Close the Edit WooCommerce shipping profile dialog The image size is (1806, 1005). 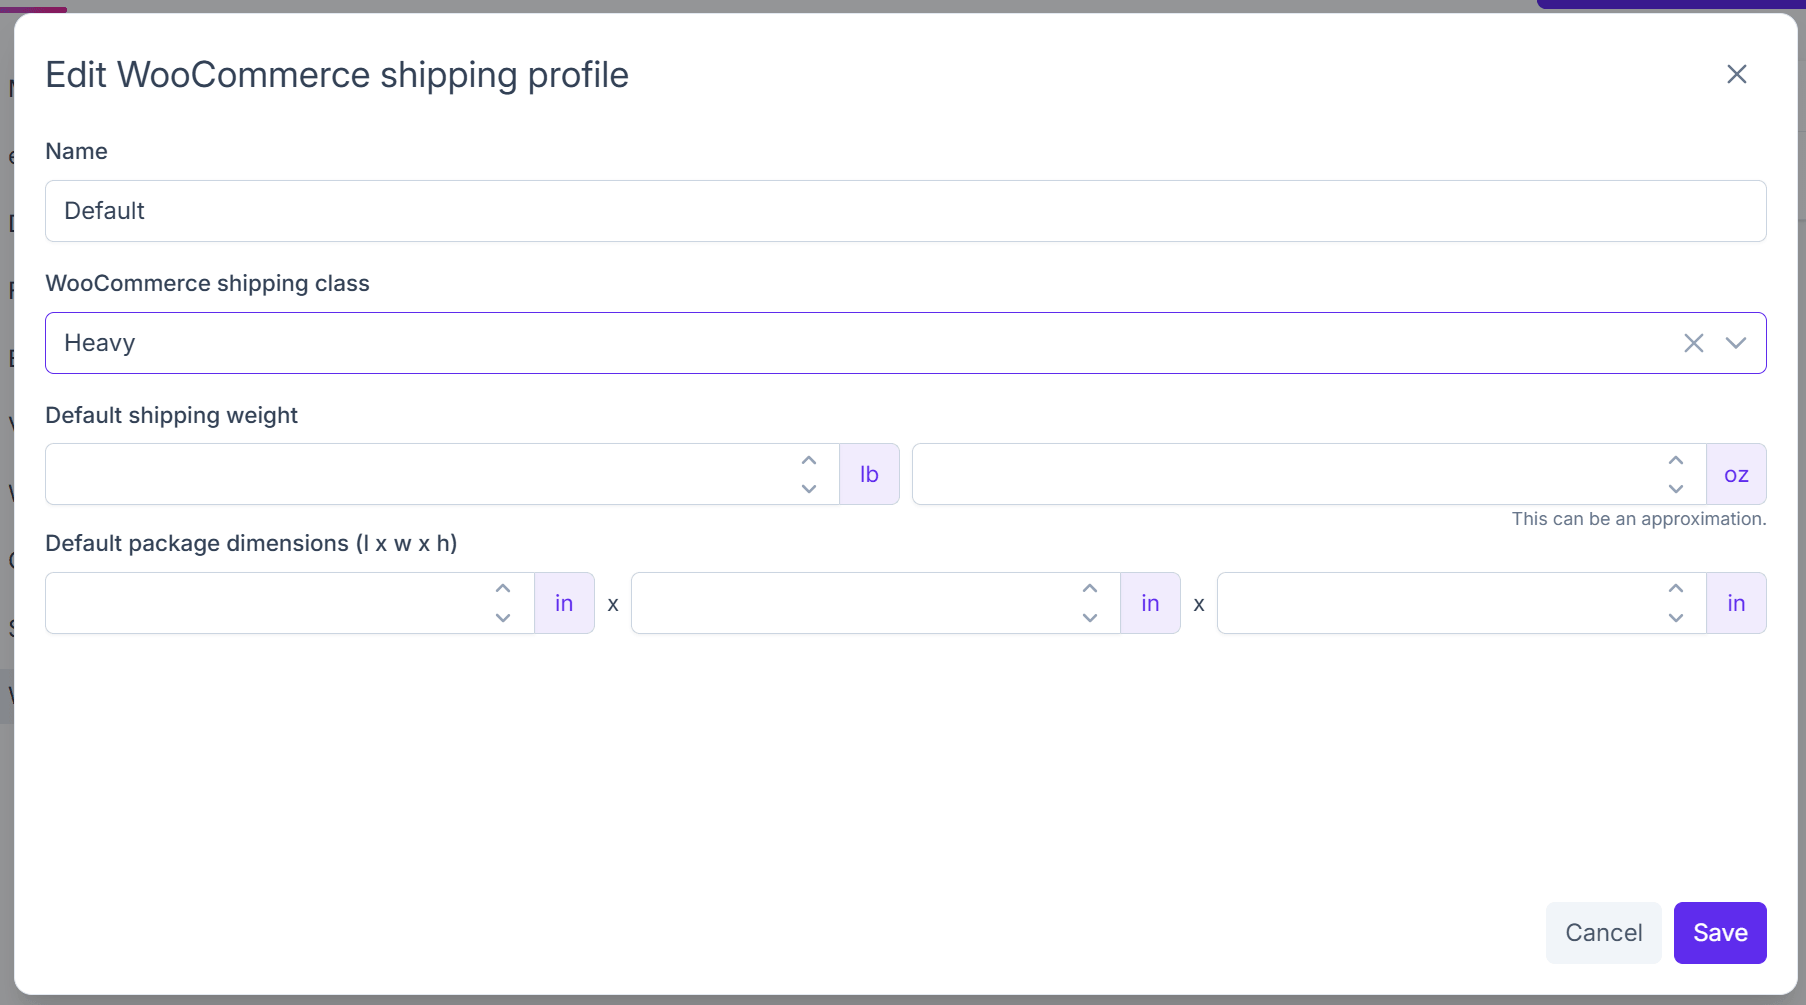(x=1736, y=74)
